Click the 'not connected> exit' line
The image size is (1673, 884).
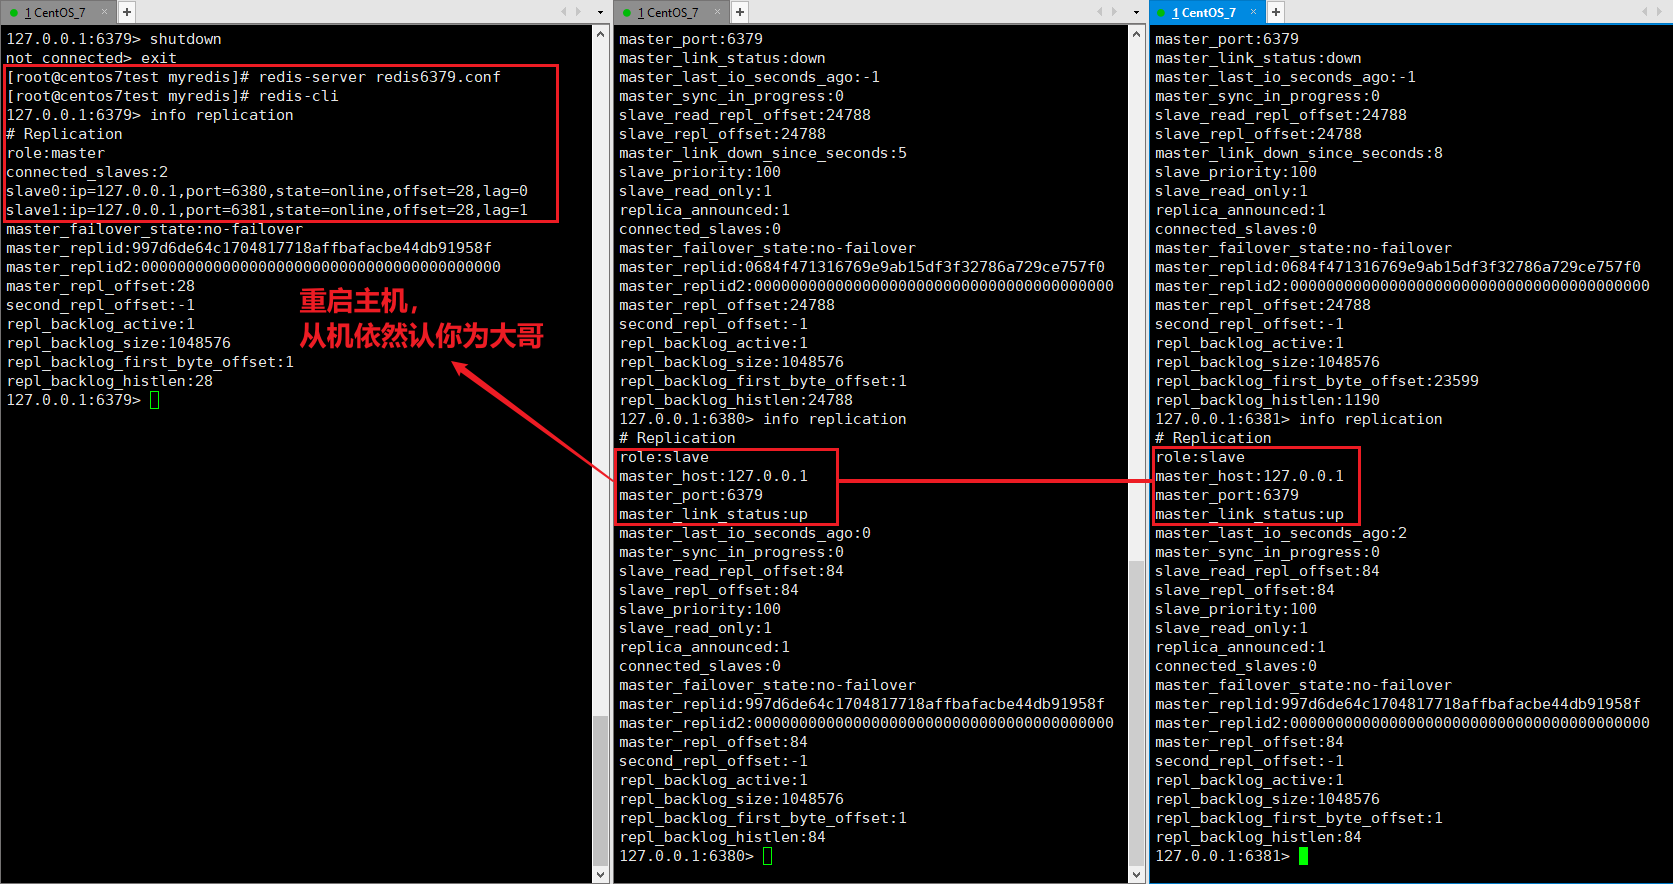[91, 58]
